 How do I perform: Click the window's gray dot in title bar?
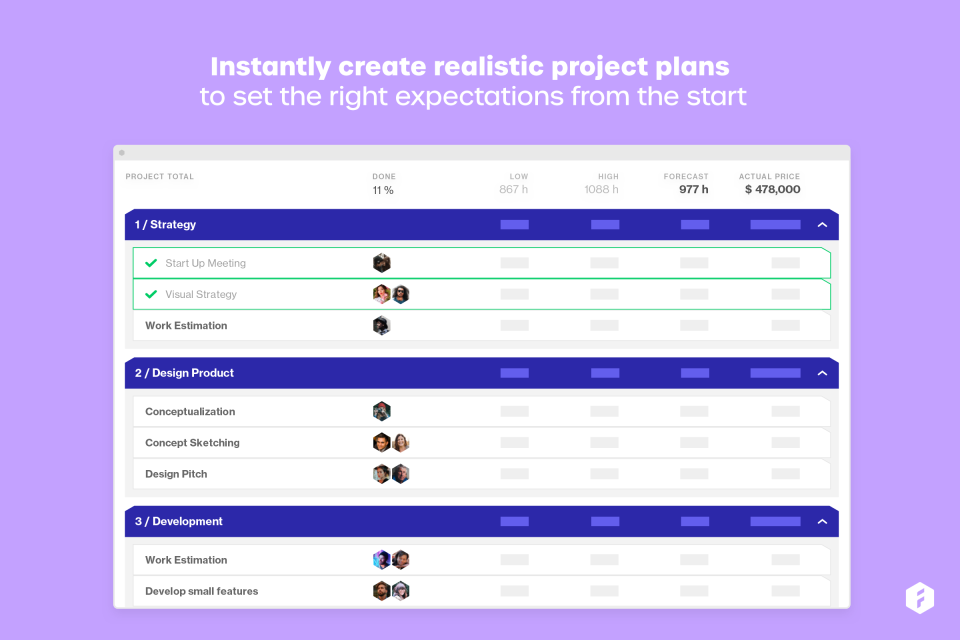122,153
